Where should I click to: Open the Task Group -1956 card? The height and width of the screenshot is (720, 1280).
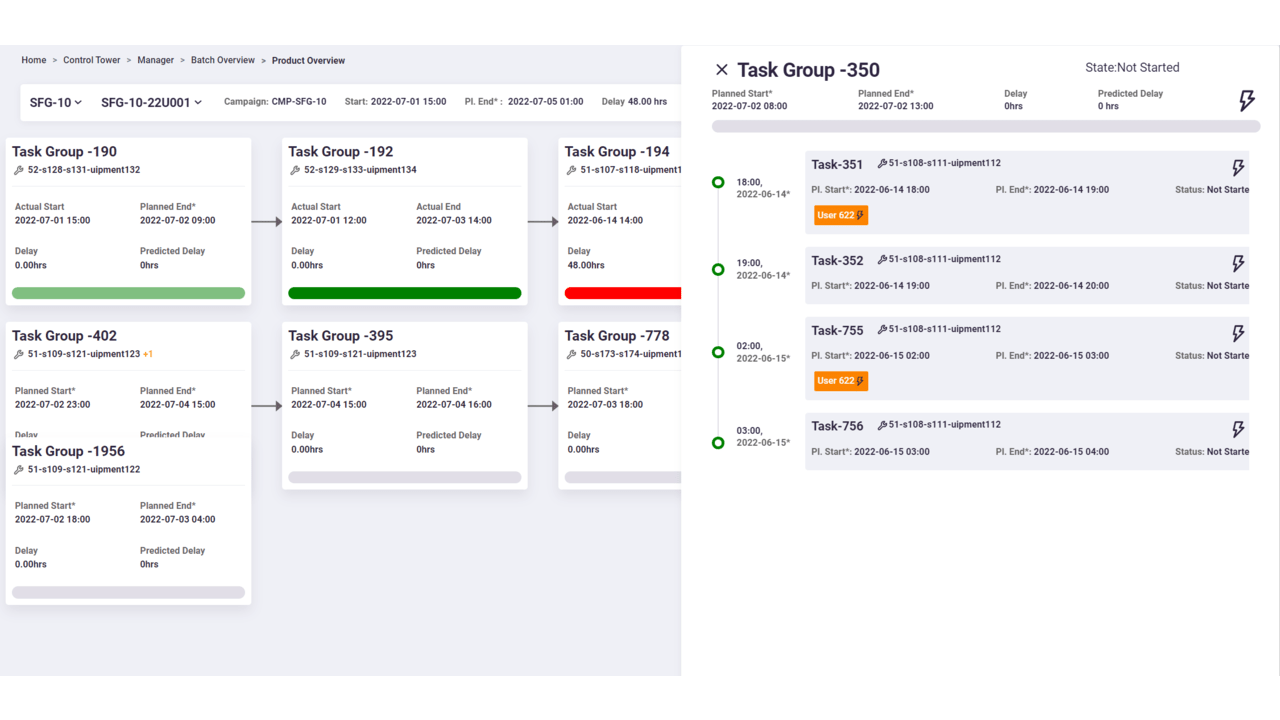[128, 520]
